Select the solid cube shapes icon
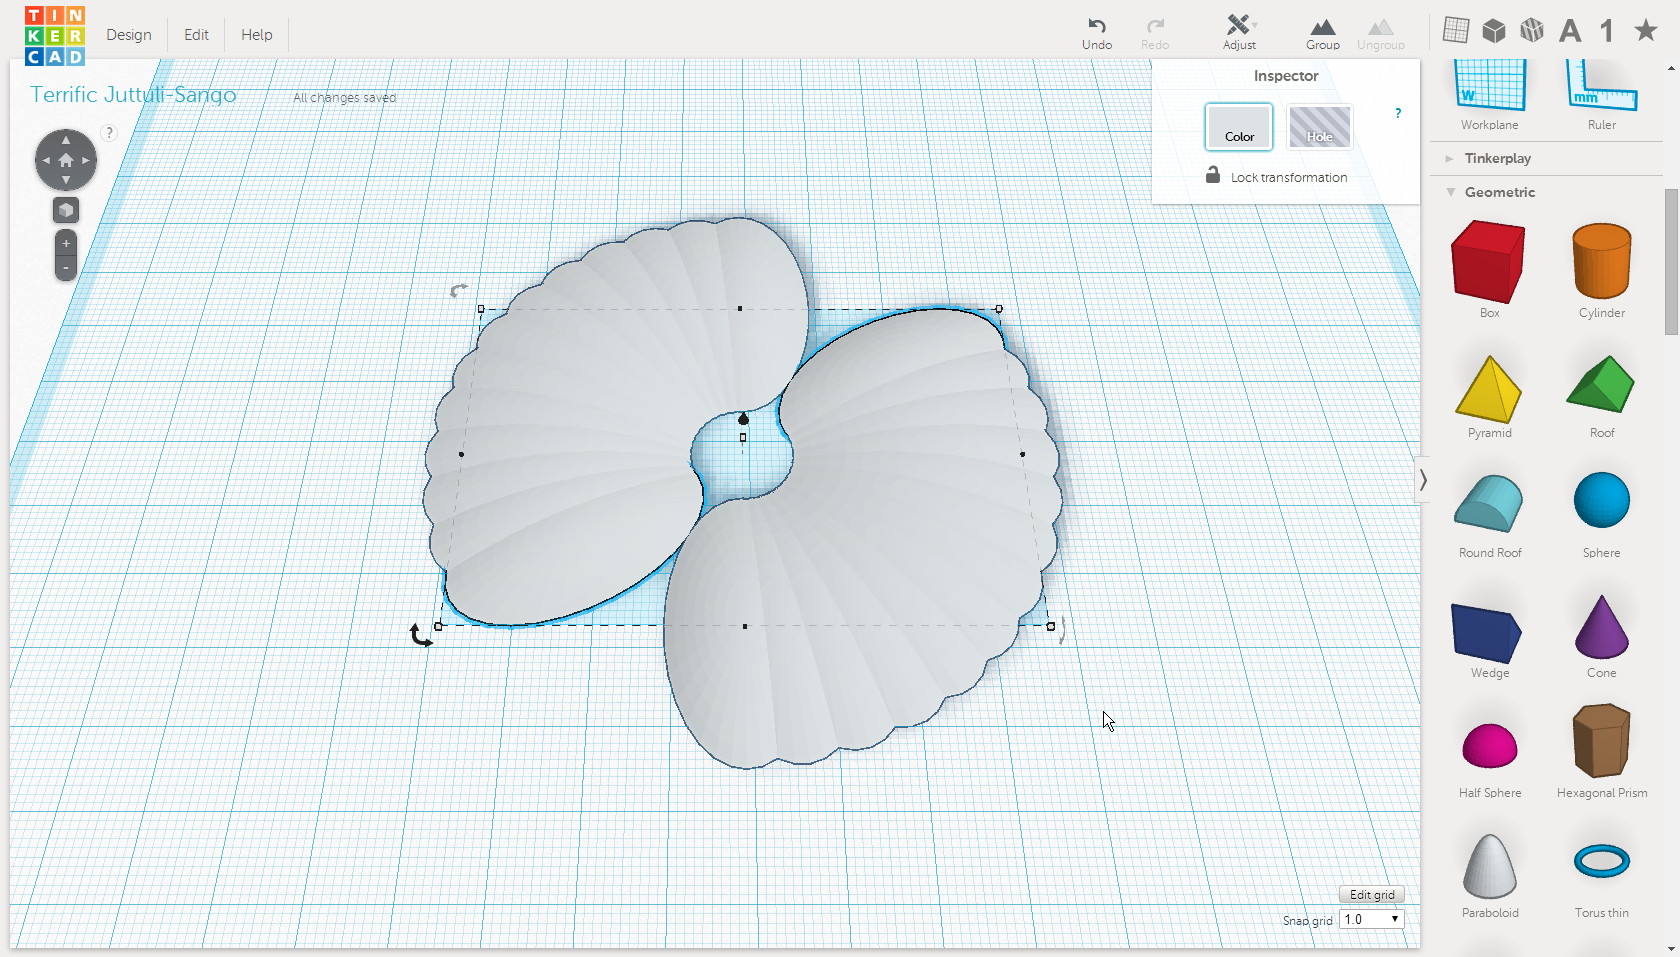1680x957 pixels. click(1494, 31)
